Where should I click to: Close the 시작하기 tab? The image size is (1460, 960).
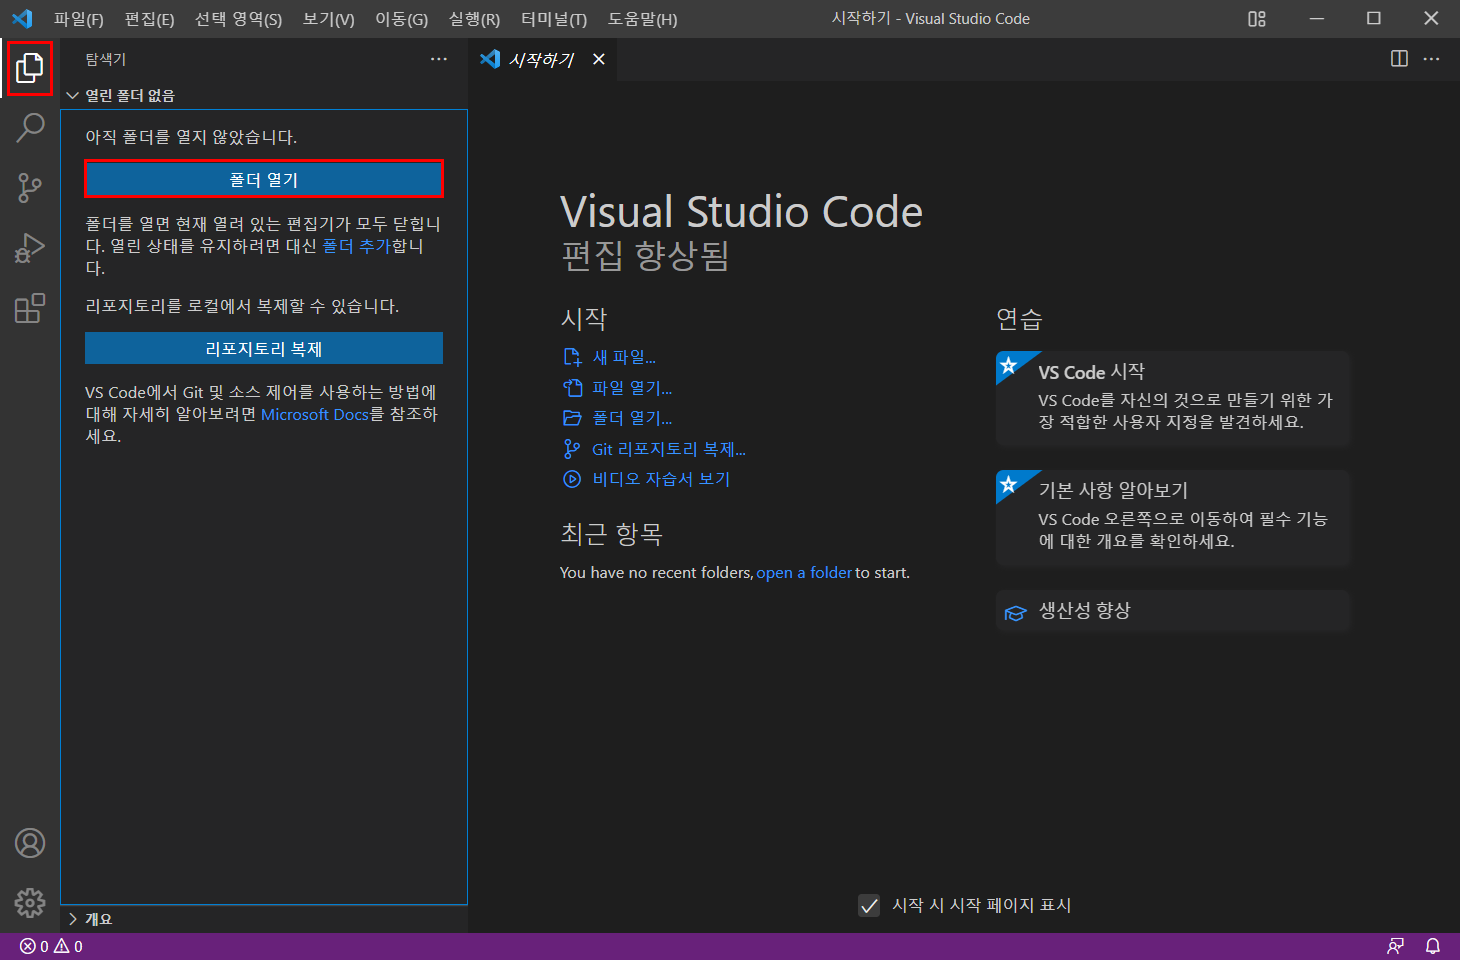click(599, 59)
